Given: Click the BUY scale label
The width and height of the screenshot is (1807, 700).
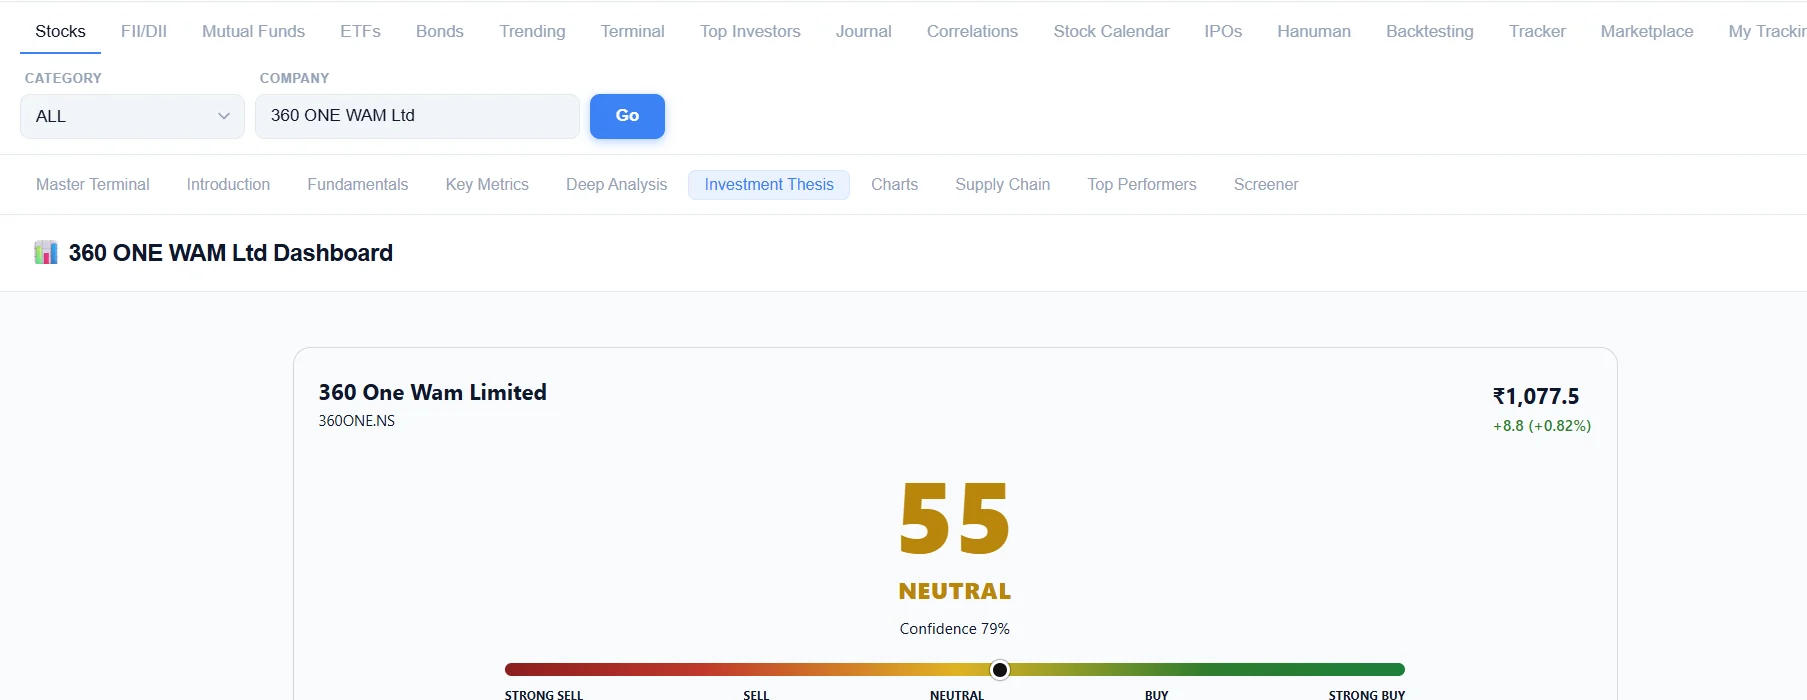Looking at the screenshot, I should (x=1157, y=694).
